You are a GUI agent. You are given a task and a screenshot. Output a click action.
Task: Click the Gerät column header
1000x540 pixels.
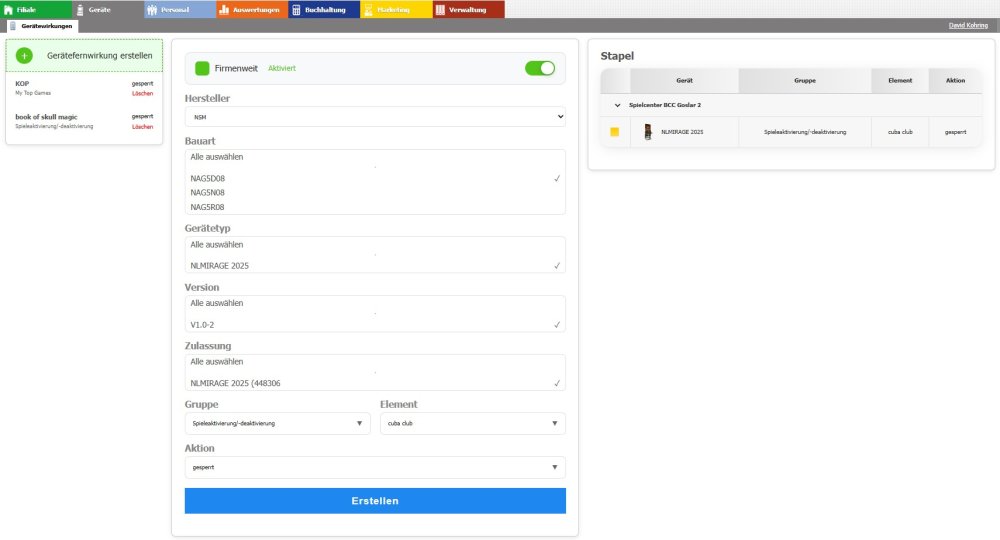click(684, 80)
